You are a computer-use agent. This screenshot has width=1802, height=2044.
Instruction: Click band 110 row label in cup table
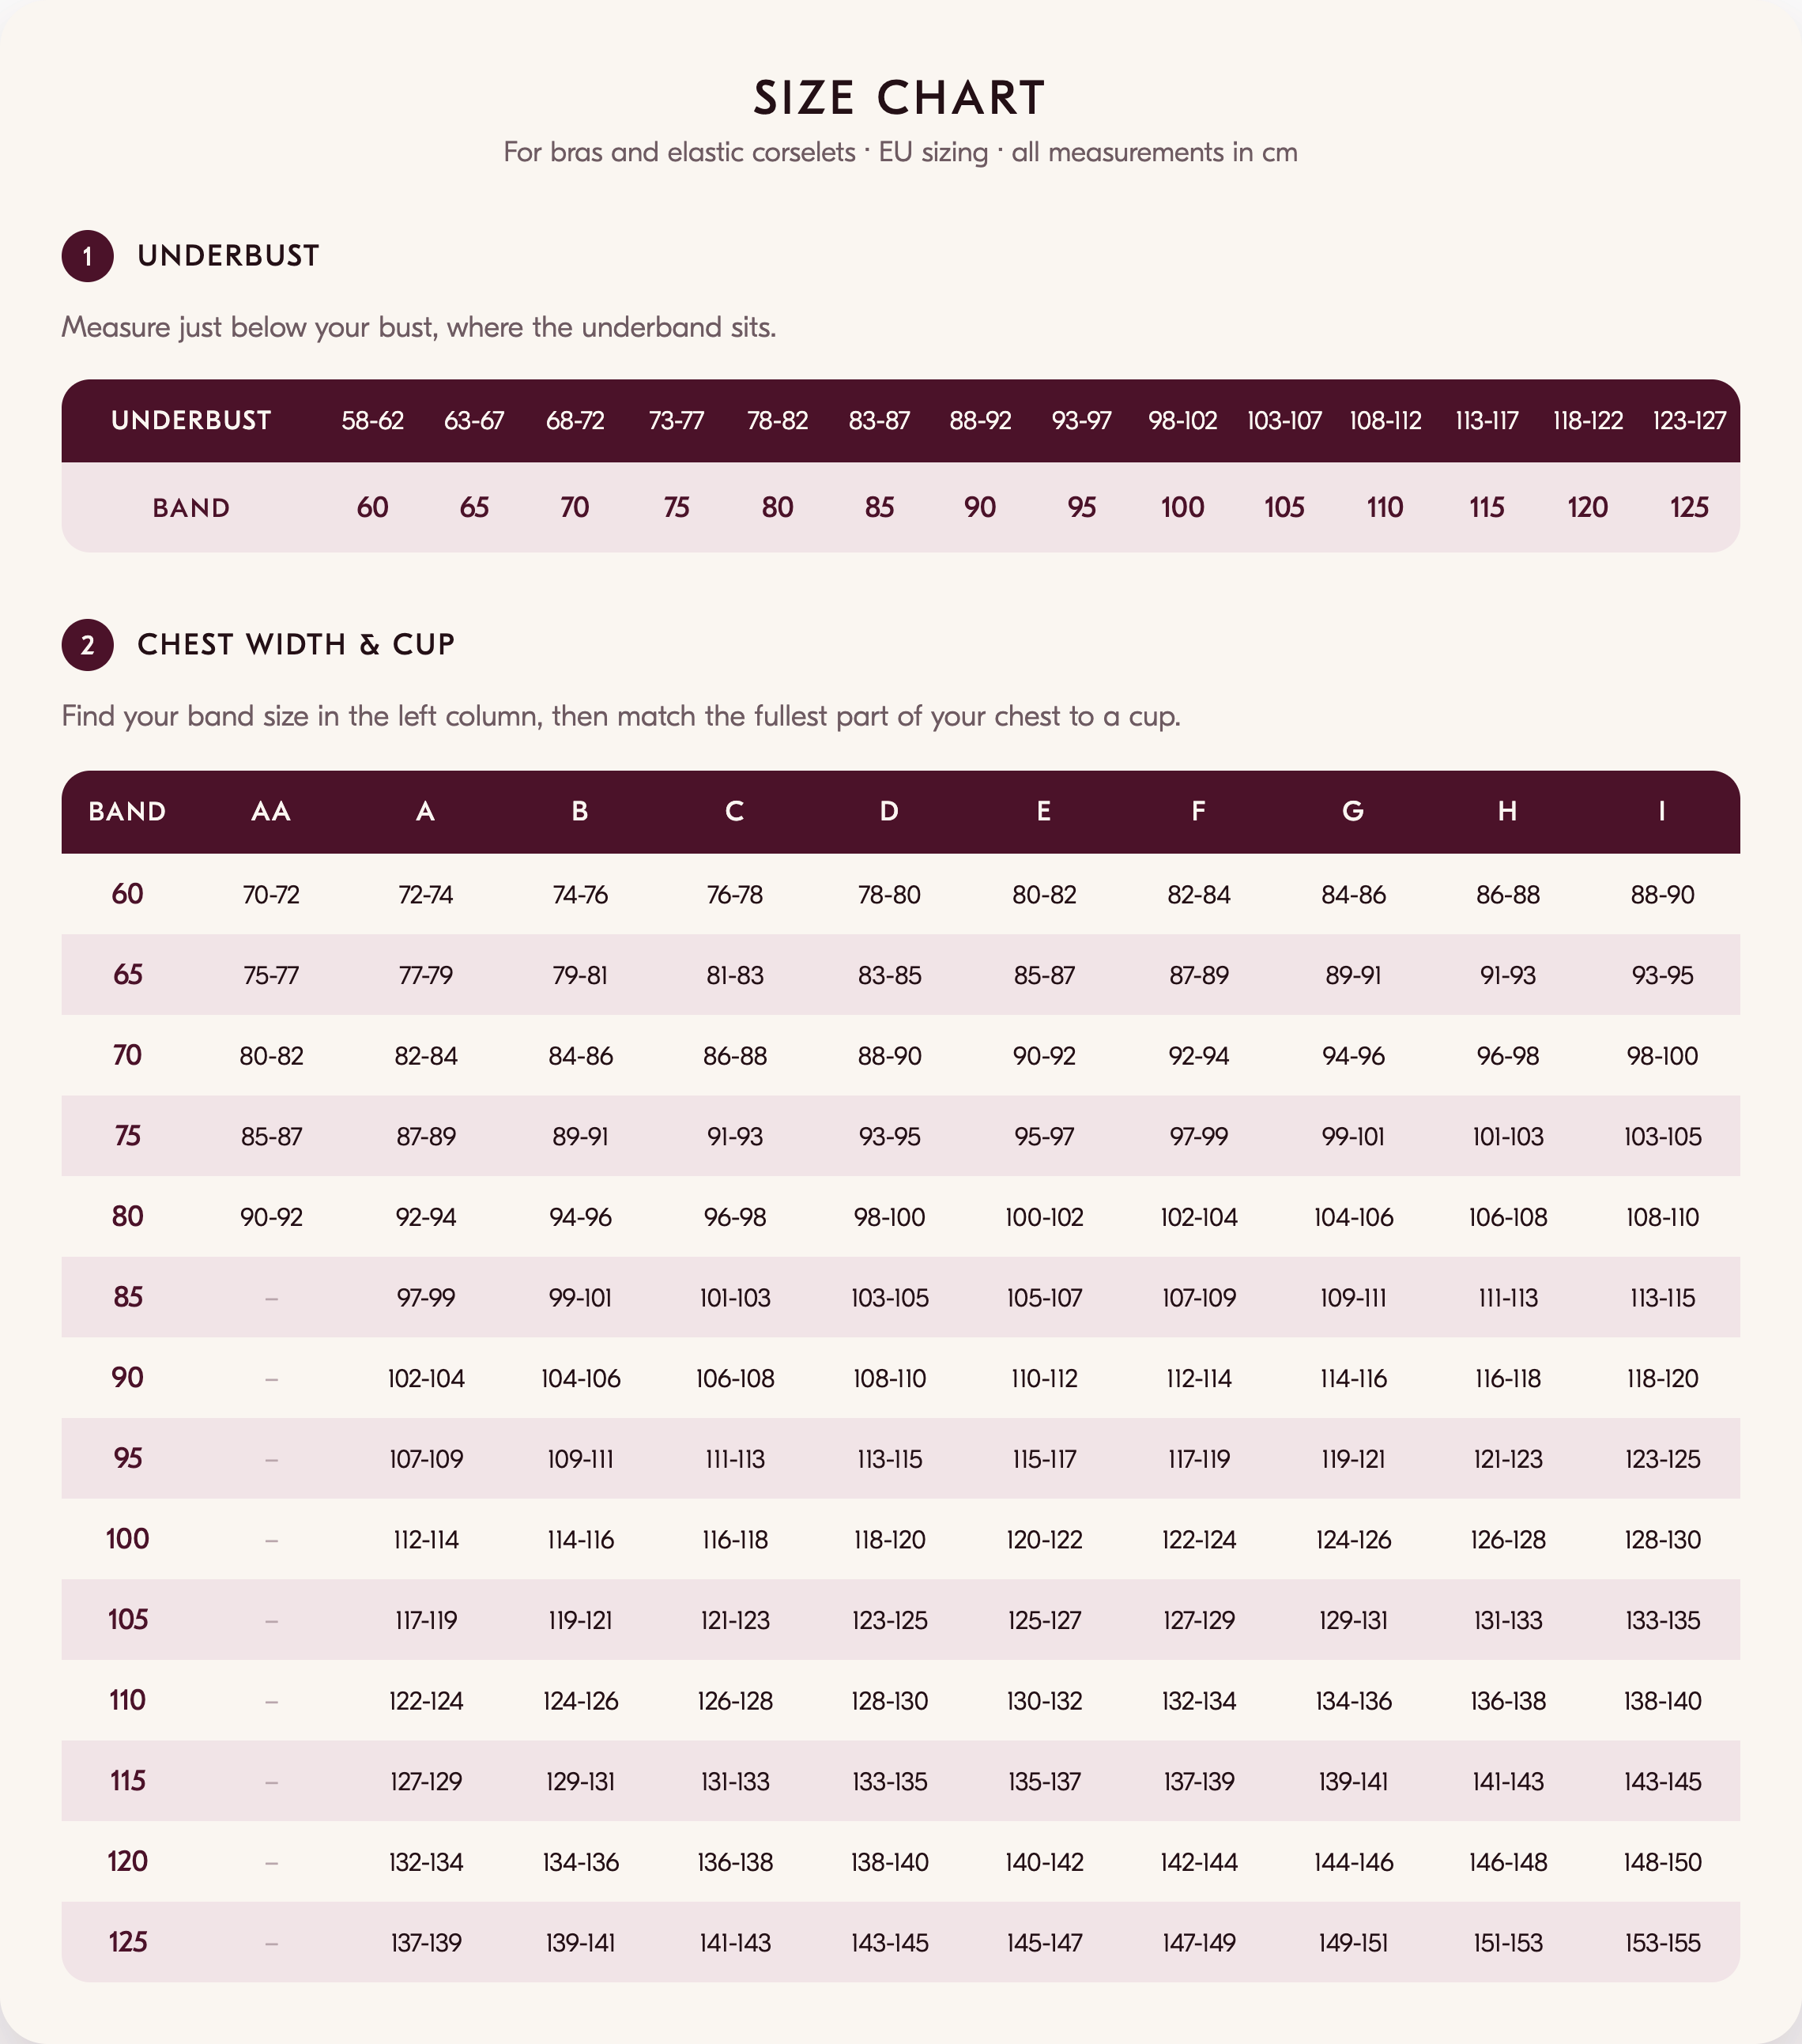(x=127, y=1700)
